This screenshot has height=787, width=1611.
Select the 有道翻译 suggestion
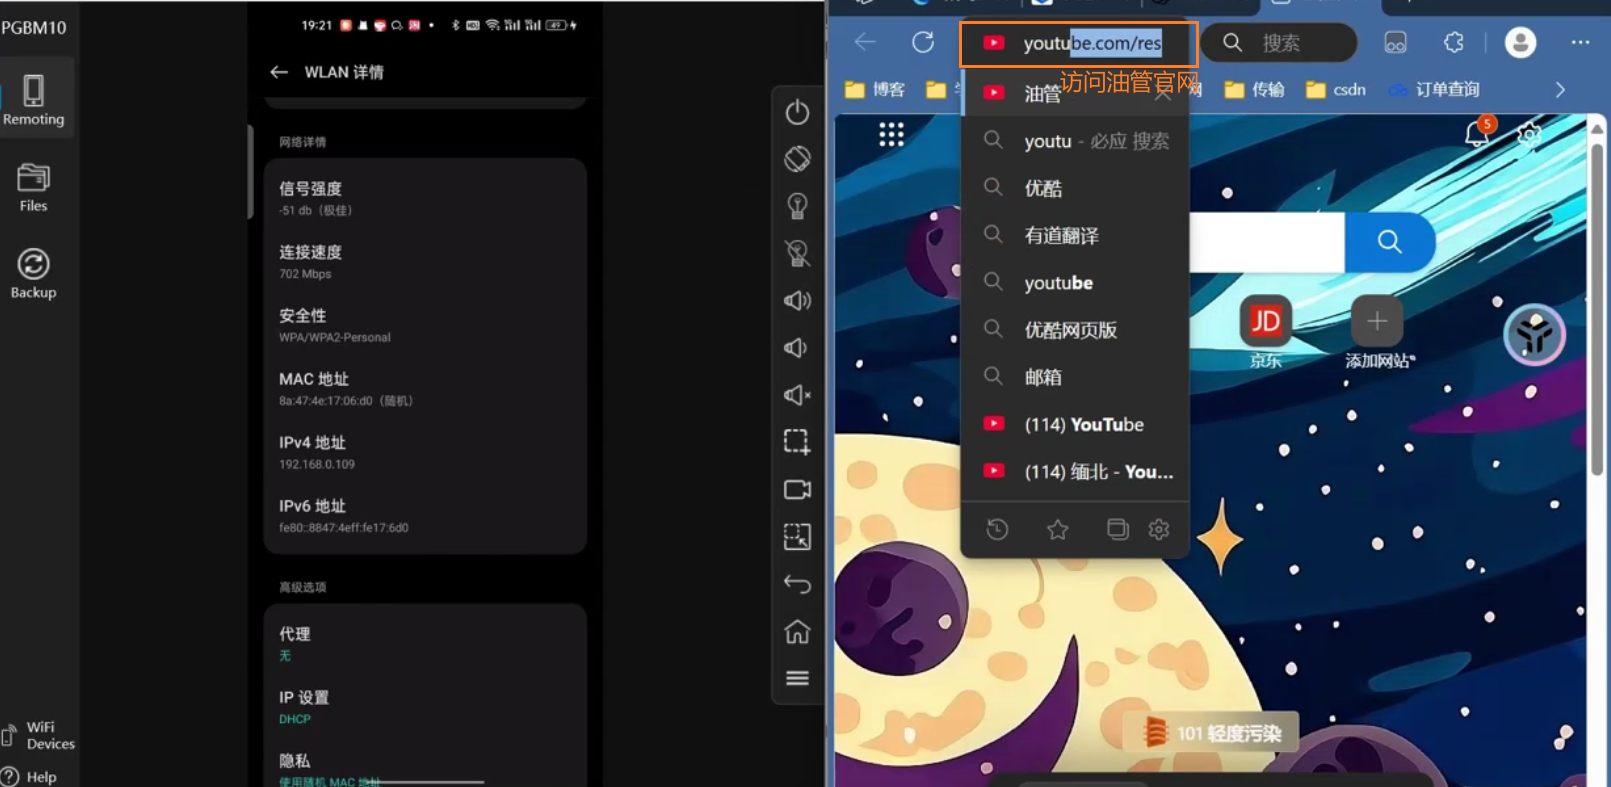1075,235
